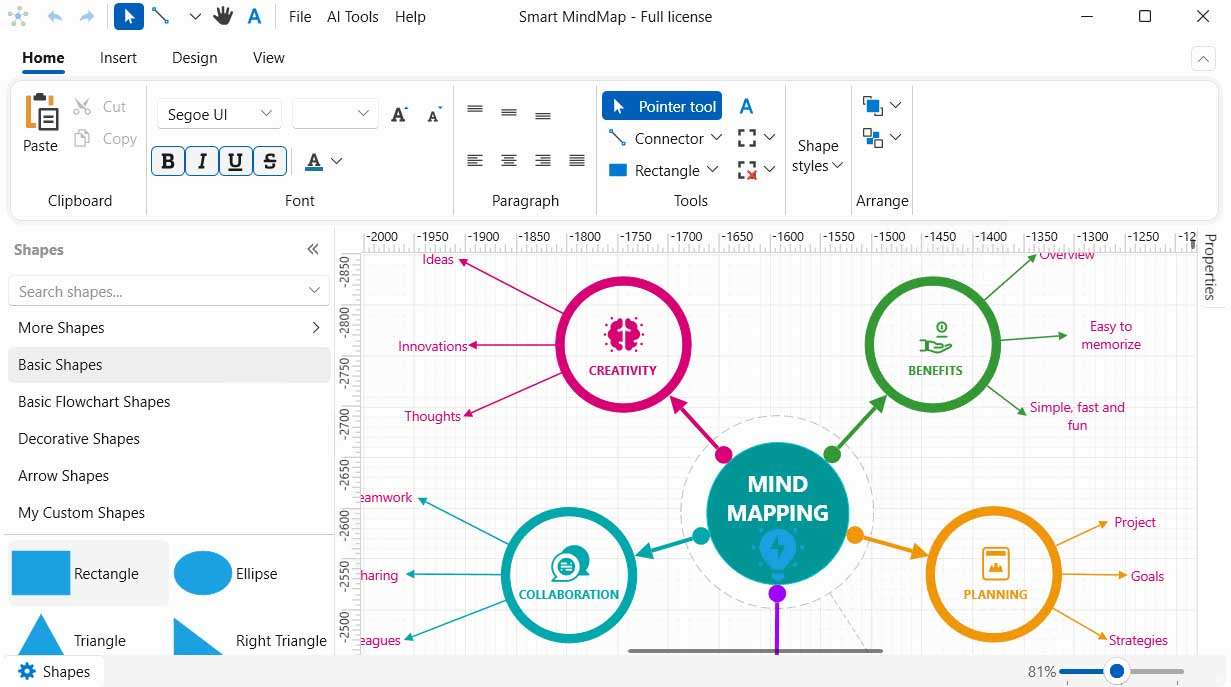Click the center align paragraph icon
The image size is (1231, 687).
coord(509,160)
